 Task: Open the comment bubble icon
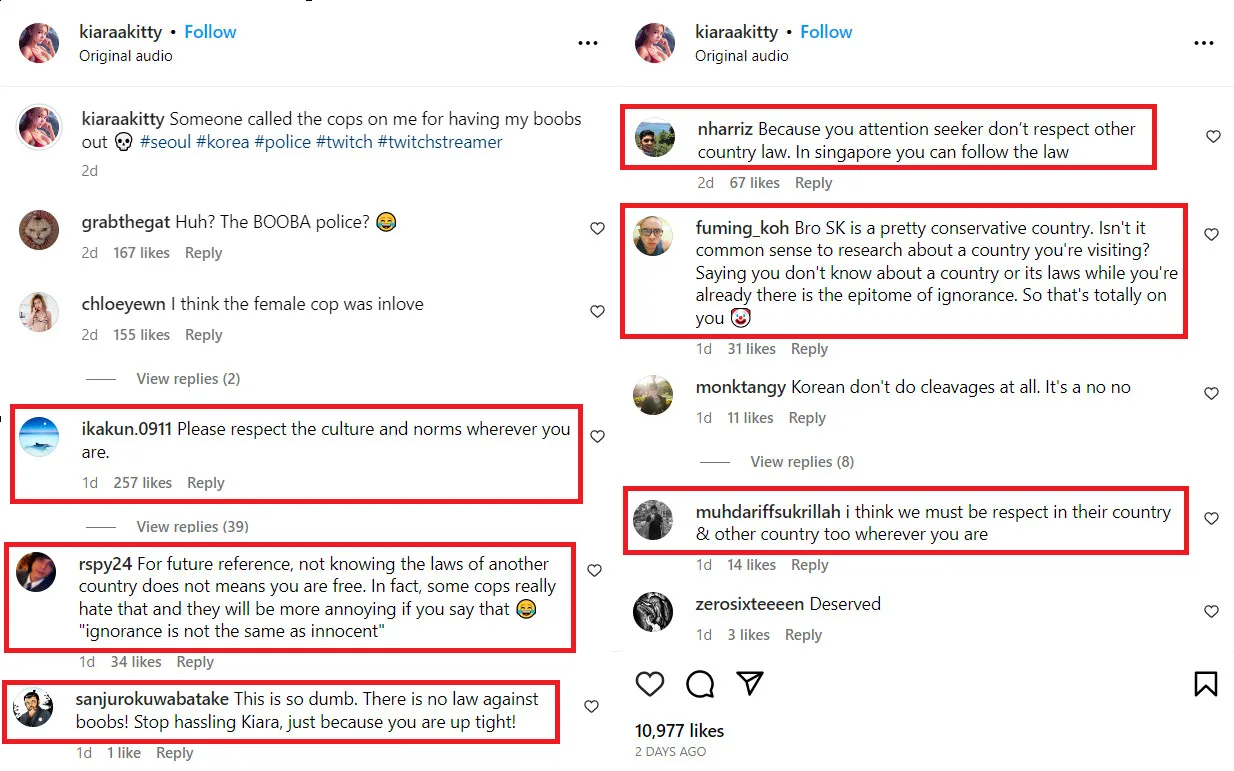[700, 684]
